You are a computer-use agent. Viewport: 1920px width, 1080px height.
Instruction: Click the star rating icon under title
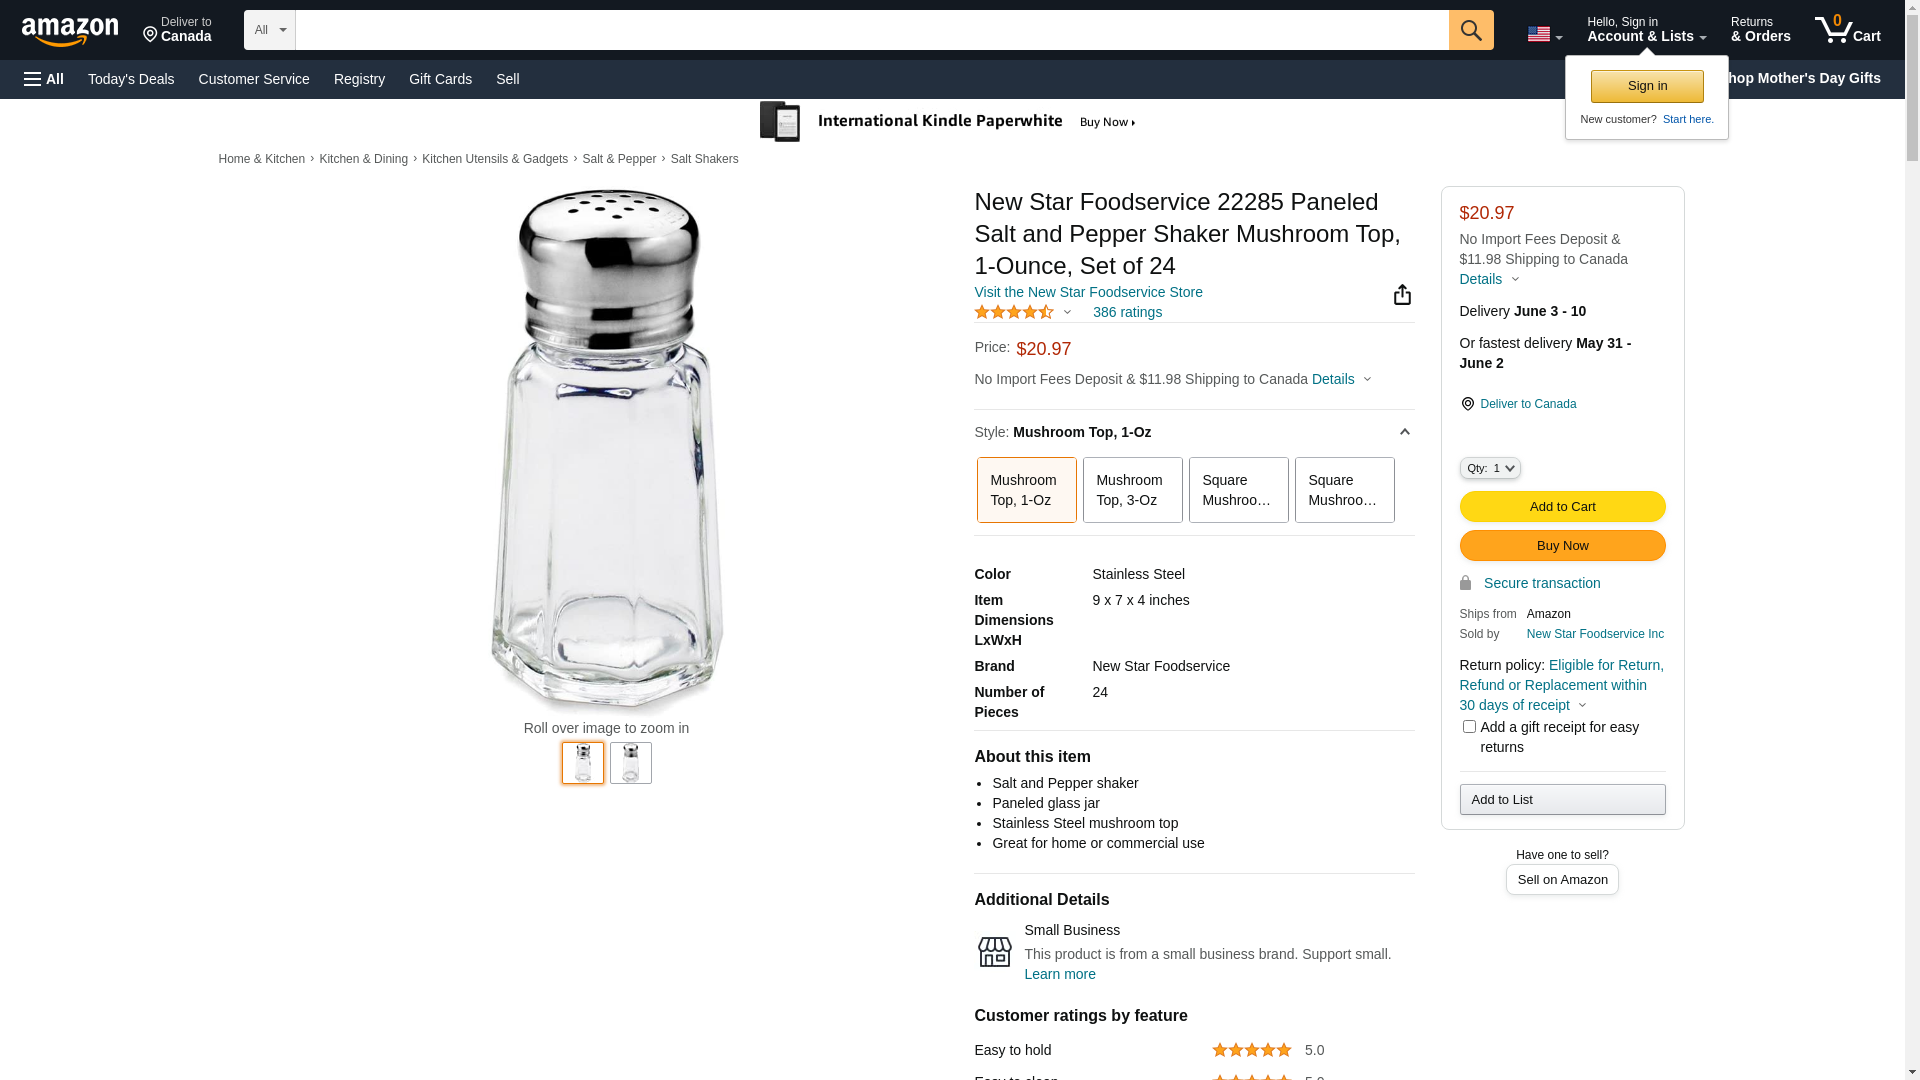(1014, 313)
